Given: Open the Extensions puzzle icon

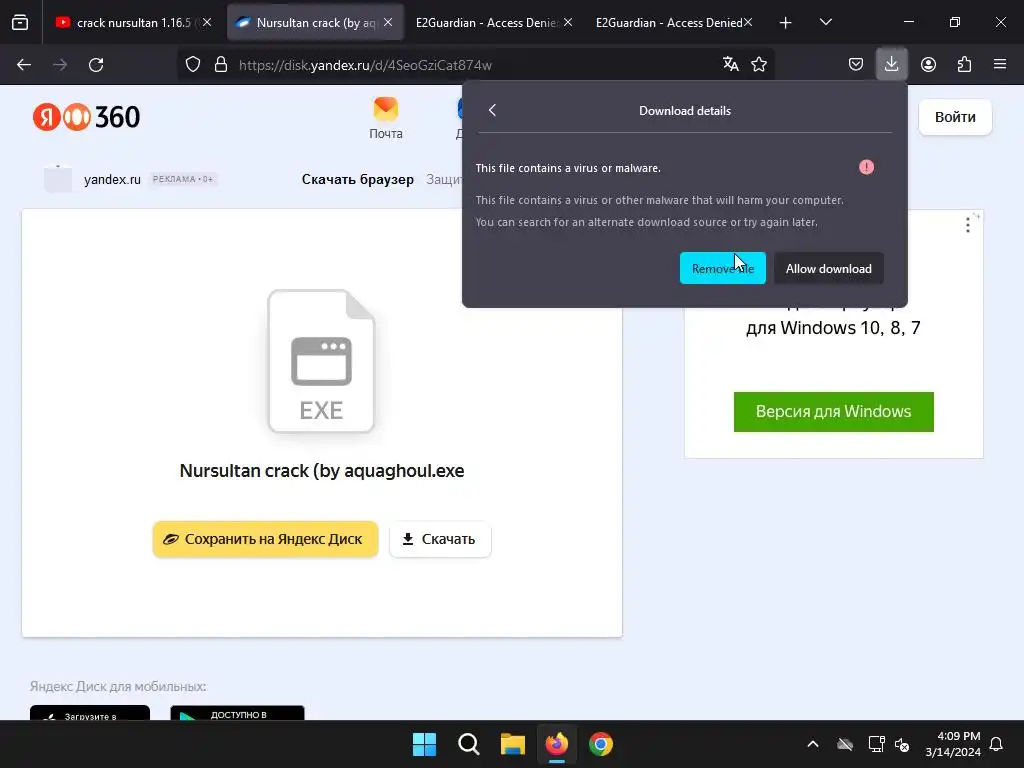Looking at the screenshot, I should coord(964,64).
